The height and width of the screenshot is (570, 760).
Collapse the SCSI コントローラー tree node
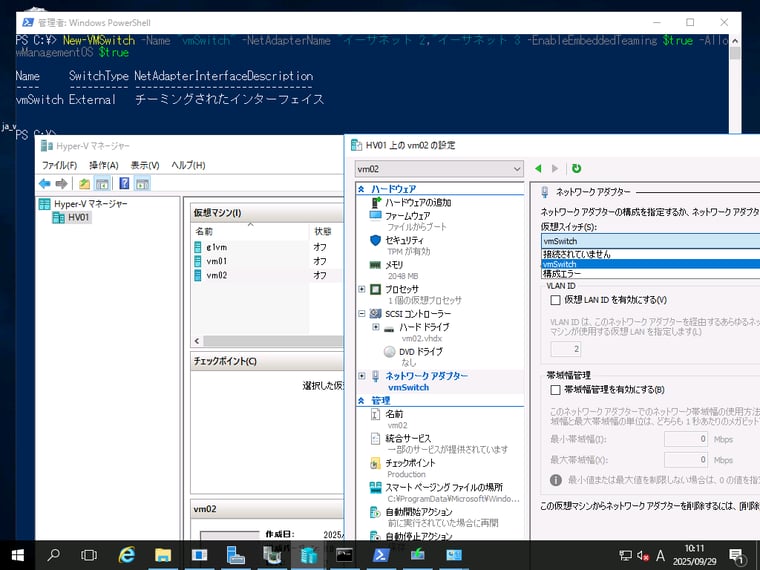coord(362,314)
